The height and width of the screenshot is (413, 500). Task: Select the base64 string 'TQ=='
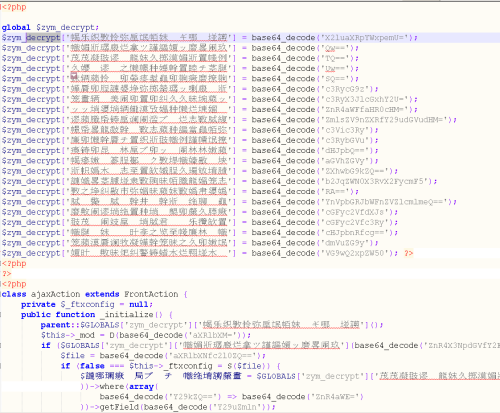pyautogui.click(x=335, y=58)
